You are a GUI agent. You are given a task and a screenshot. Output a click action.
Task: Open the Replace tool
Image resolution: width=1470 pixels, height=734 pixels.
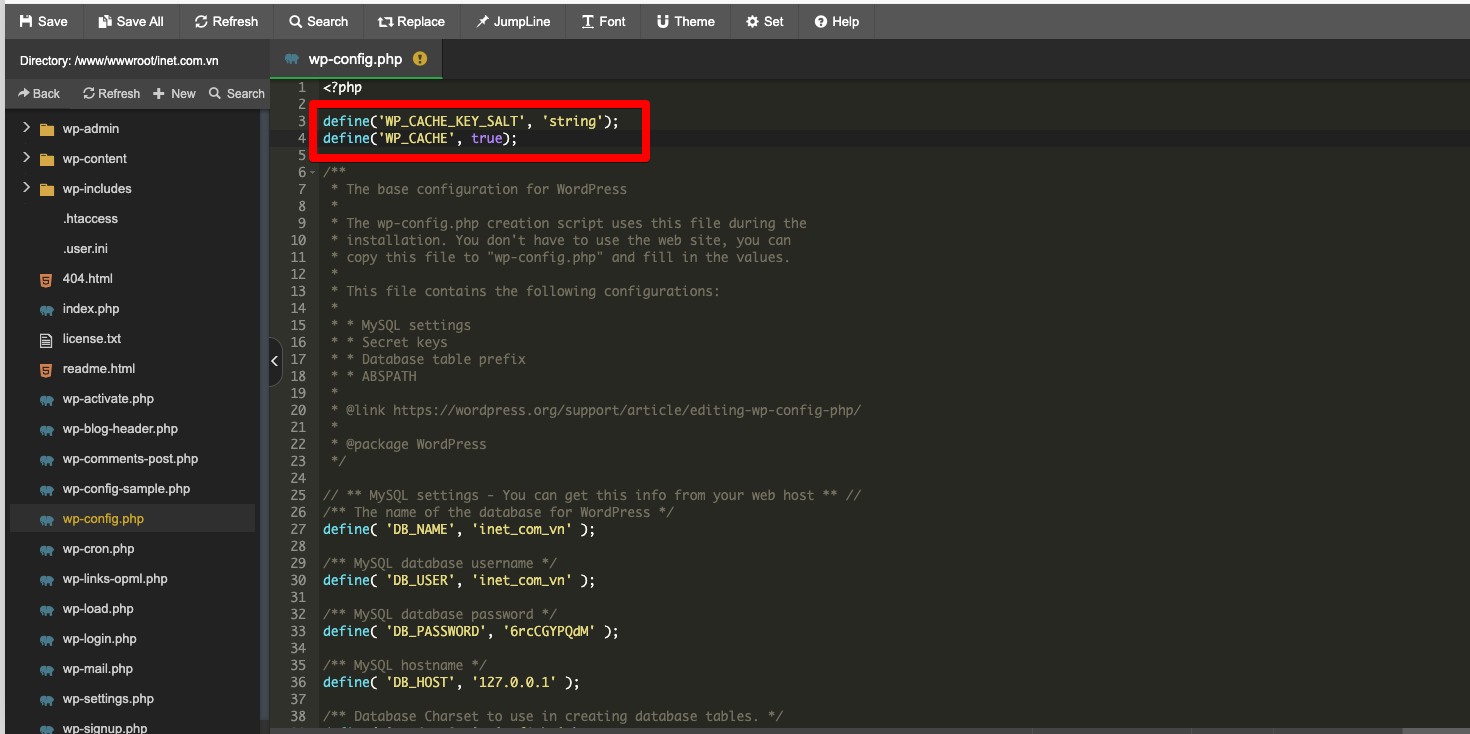pyautogui.click(x=411, y=21)
